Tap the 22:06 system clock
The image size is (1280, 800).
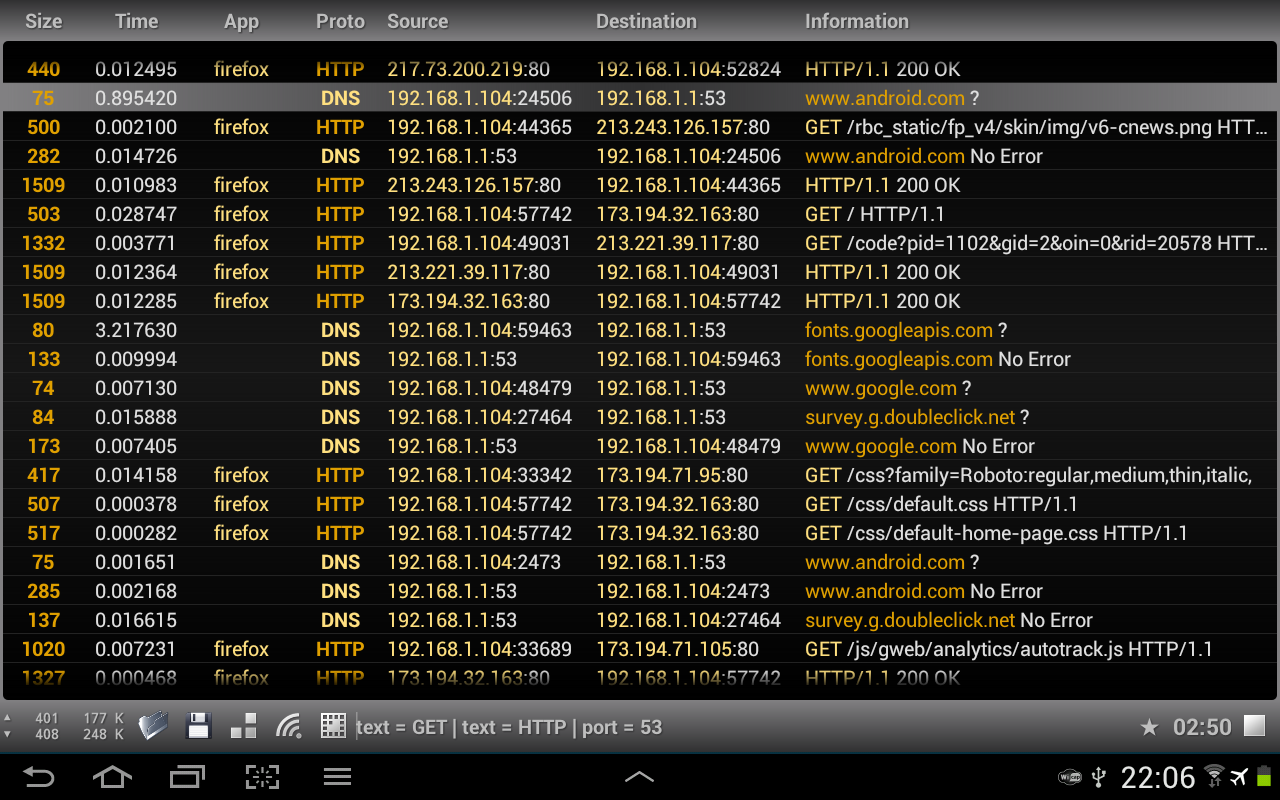[1158, 777]
